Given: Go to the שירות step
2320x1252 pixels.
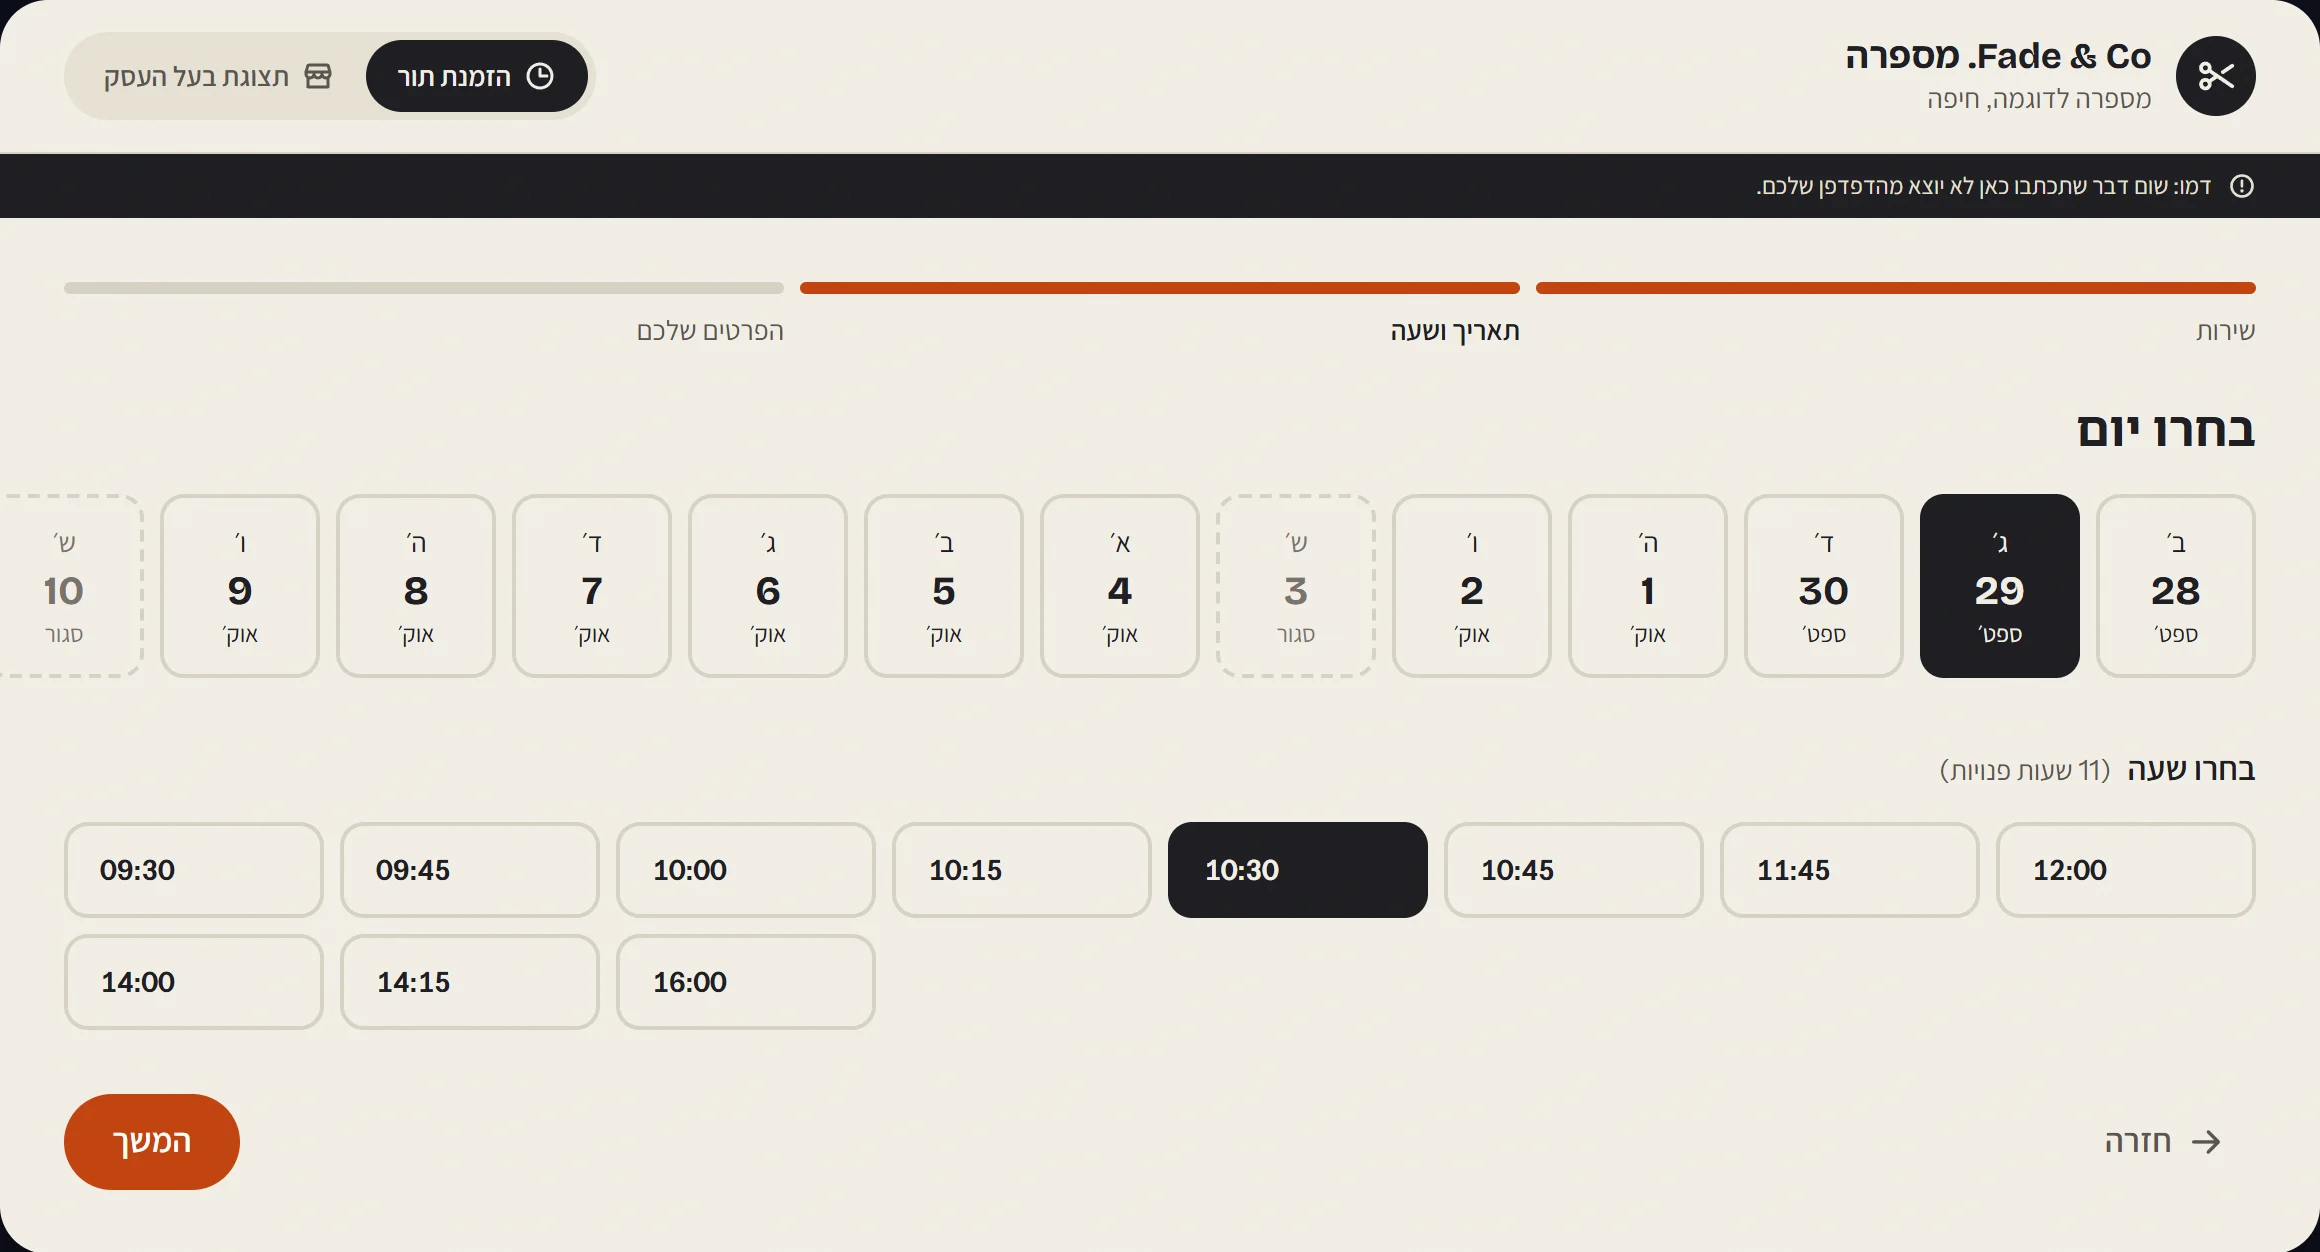Looking at the screenshot, I should click(x=2225, y=331).
